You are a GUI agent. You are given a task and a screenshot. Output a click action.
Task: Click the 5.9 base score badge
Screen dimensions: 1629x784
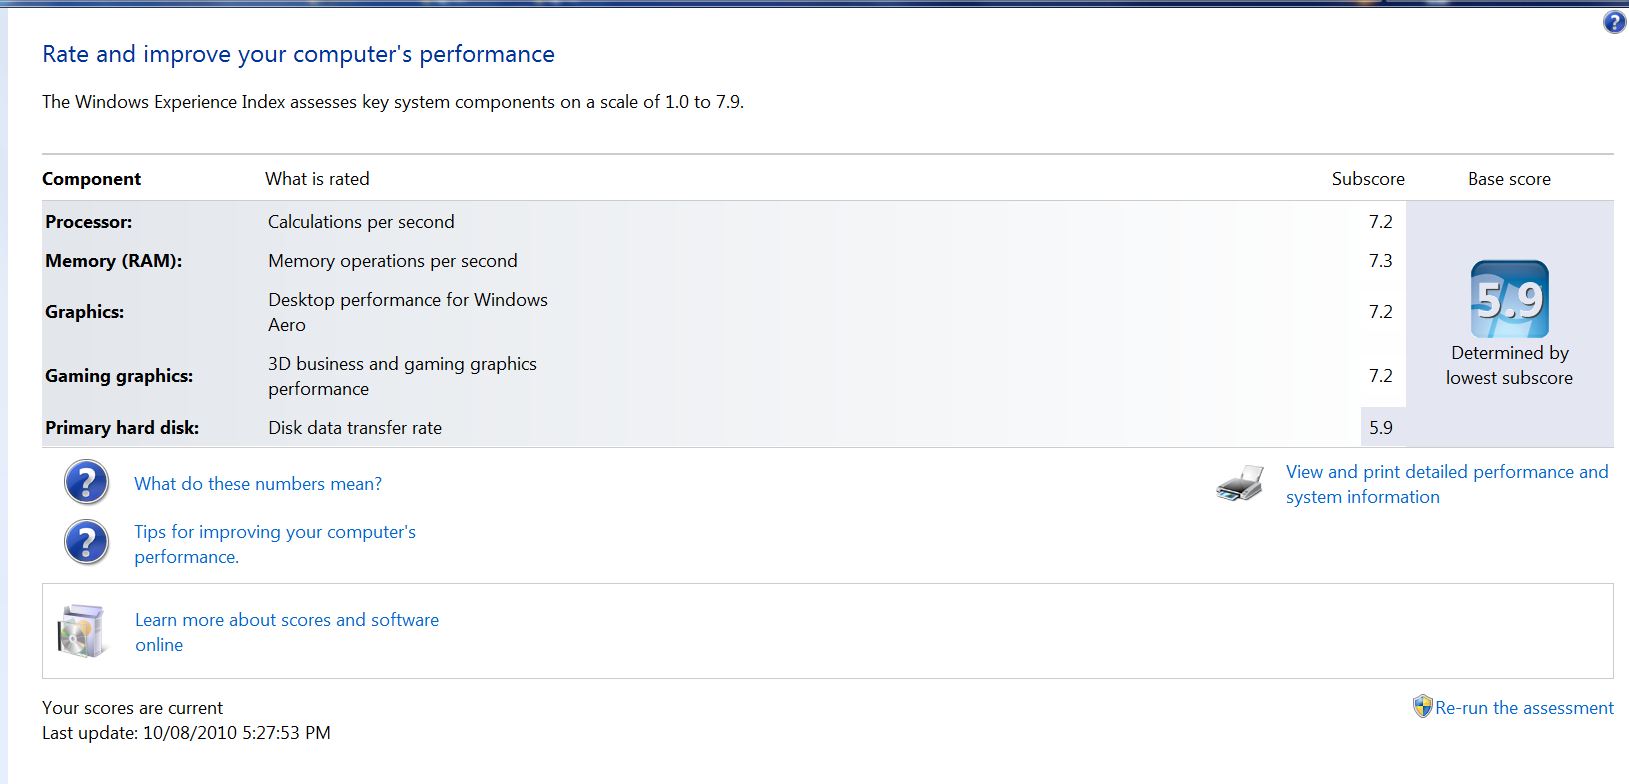(1509, 299)
